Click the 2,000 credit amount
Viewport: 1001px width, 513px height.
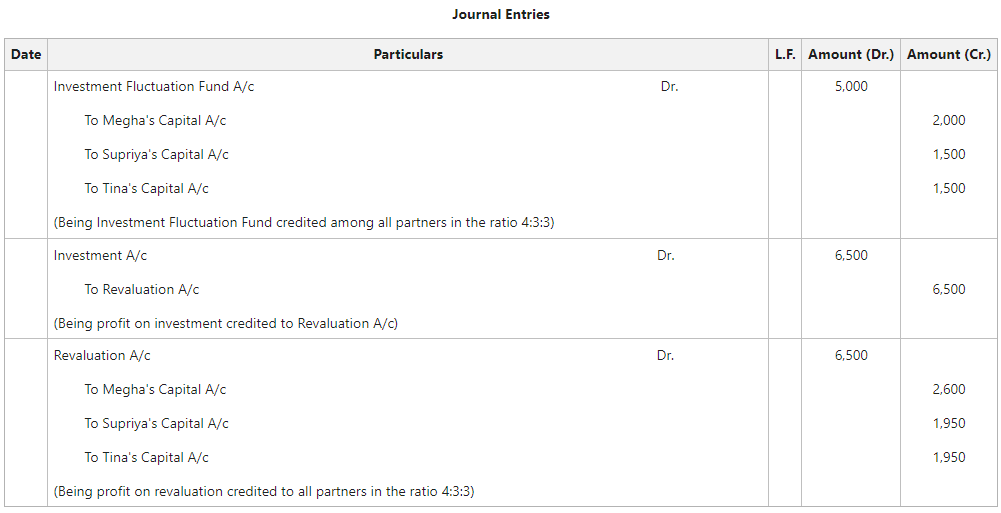tap(948, 121)
